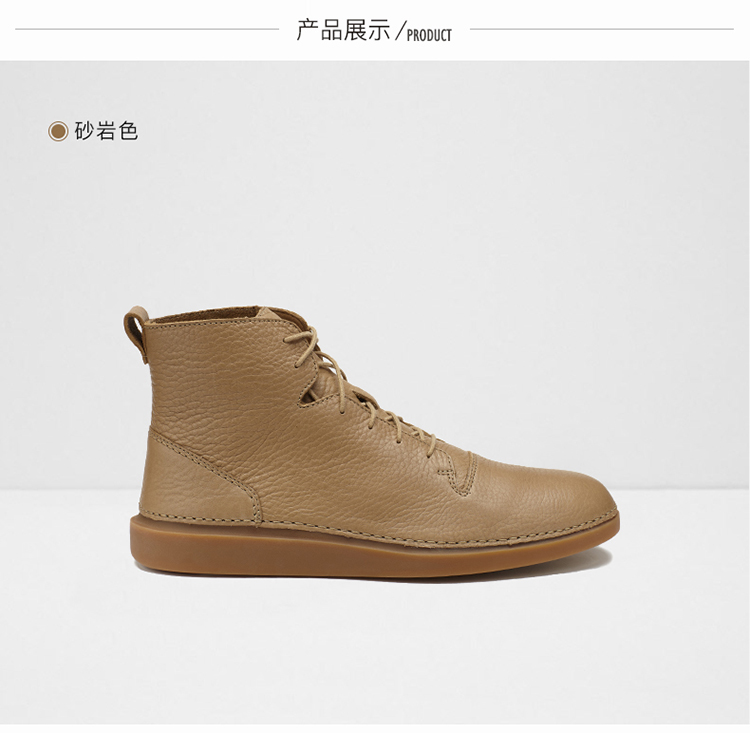Click the slash between 产品展示 and PRODUCT
The width and height of the screenshot is (750, 733).
pyautogui.click(x=400, y=30)
